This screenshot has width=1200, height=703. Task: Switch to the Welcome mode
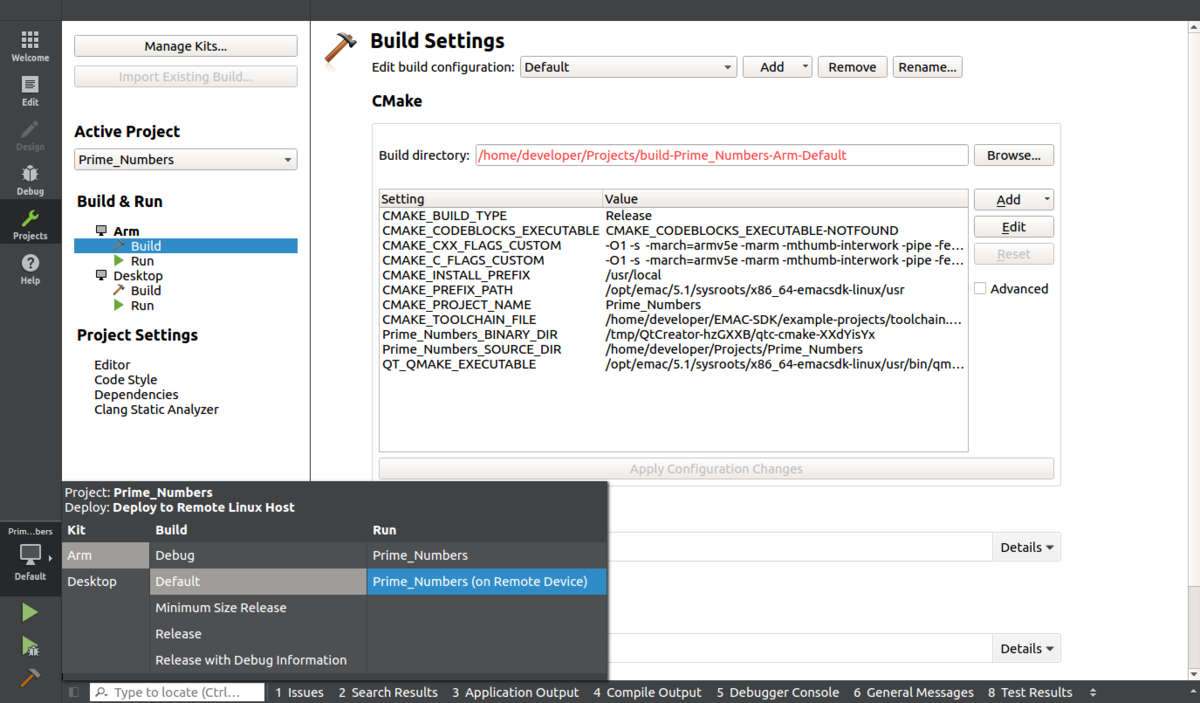(x=30, y=45)
